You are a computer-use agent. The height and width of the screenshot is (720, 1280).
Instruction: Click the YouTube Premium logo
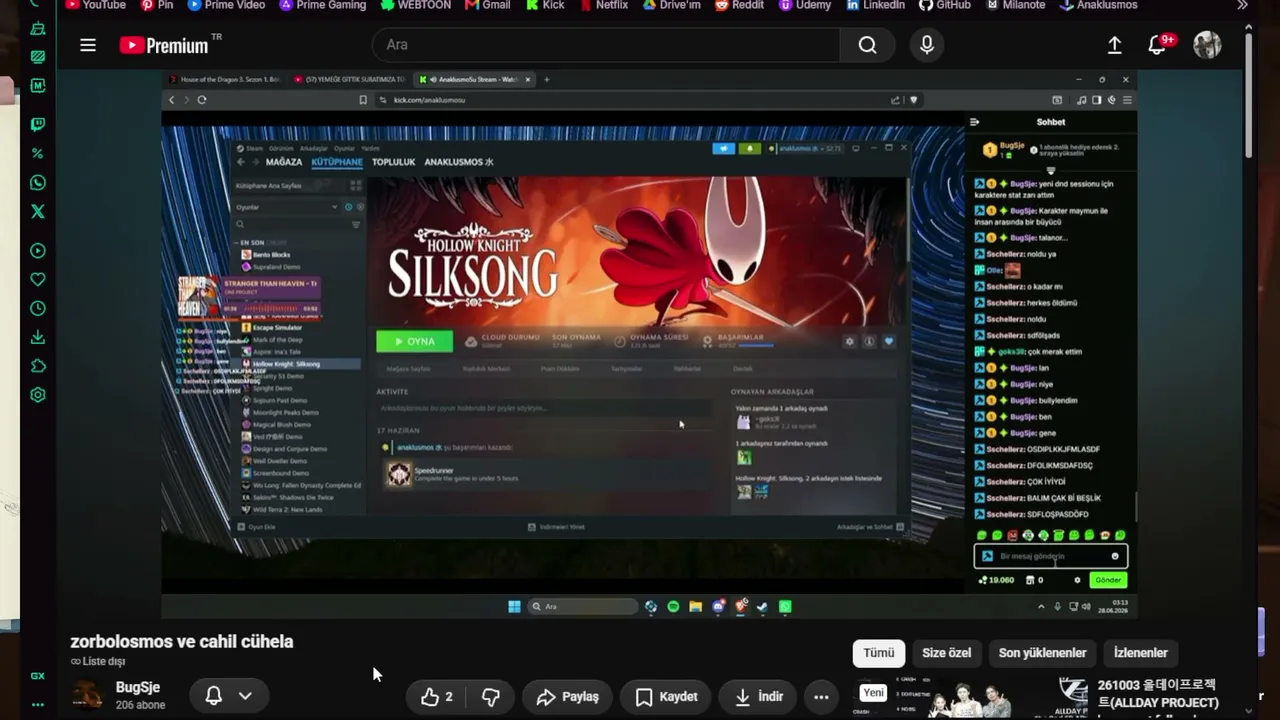pyautogui.click(x=164, y=45)
